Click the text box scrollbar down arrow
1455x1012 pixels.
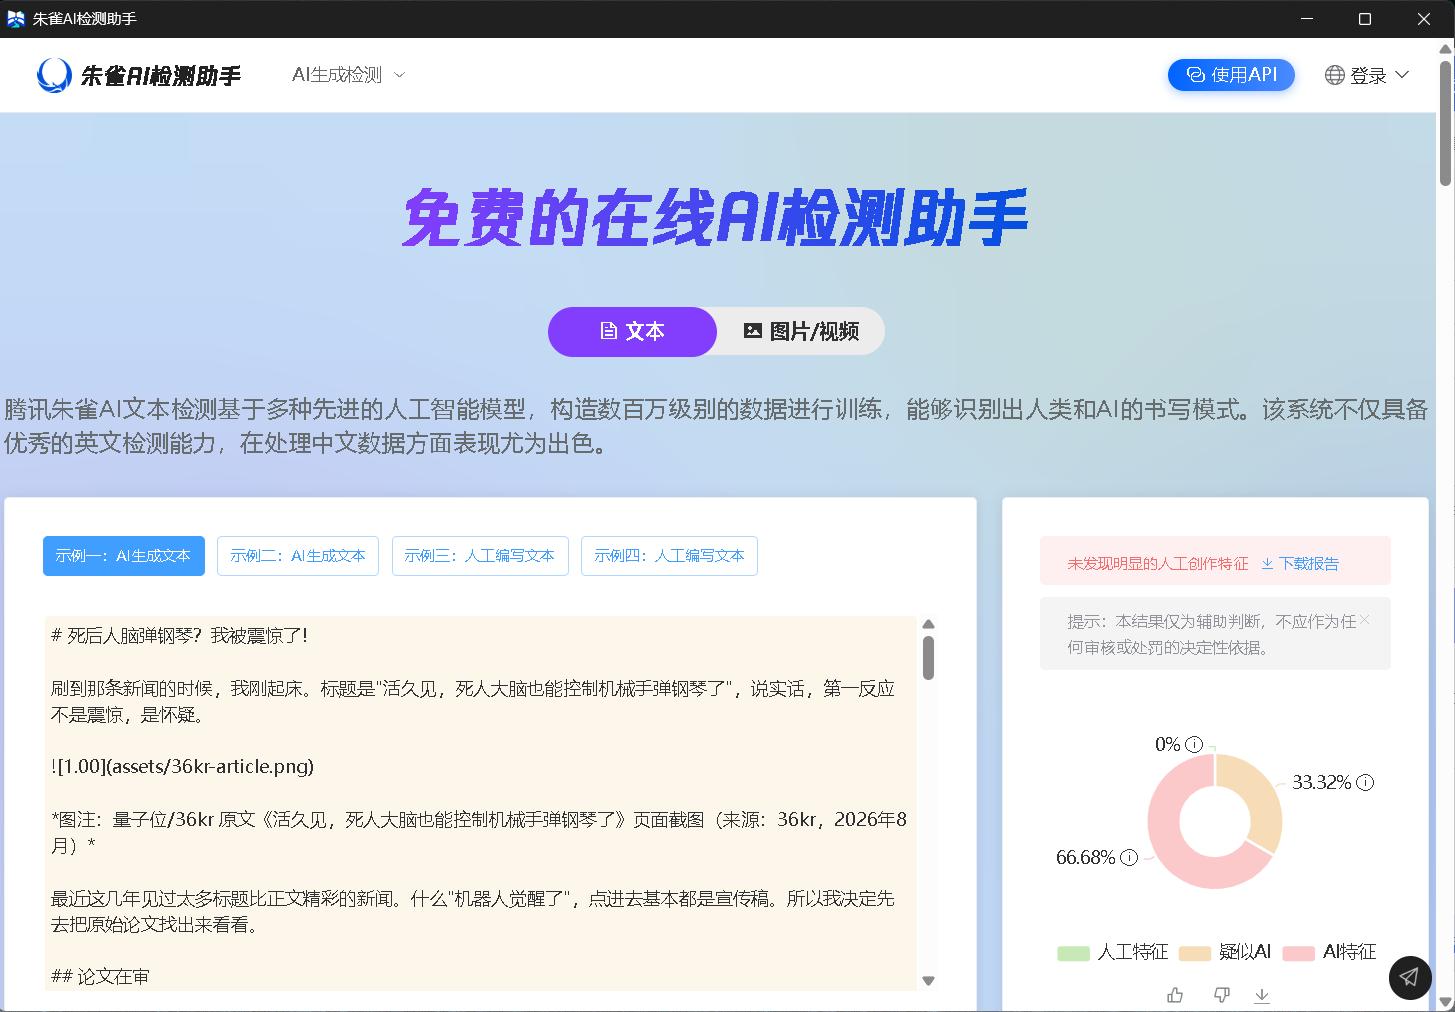click(x=928, y=981)
